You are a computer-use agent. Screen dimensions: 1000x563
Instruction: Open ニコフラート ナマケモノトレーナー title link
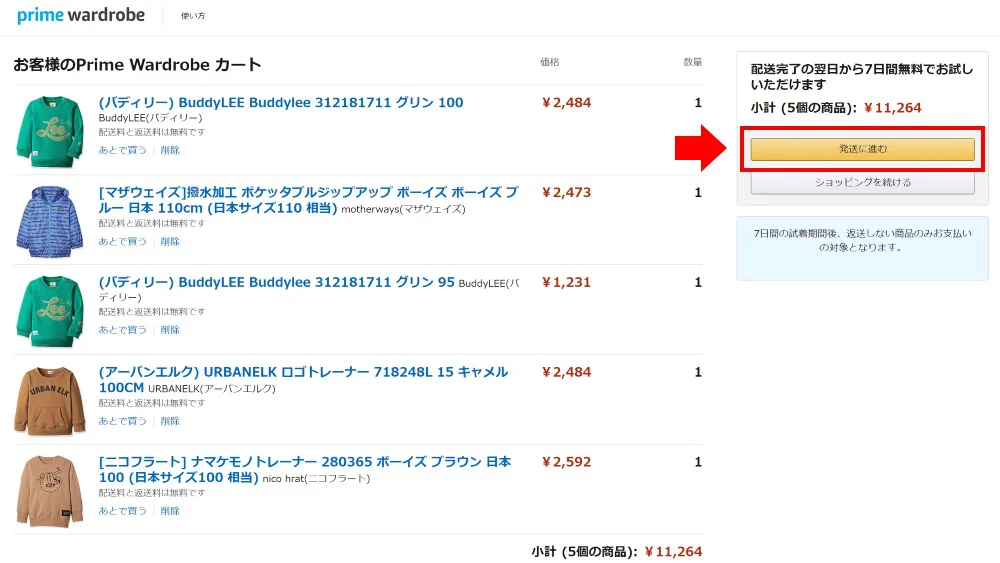point(304,462)
